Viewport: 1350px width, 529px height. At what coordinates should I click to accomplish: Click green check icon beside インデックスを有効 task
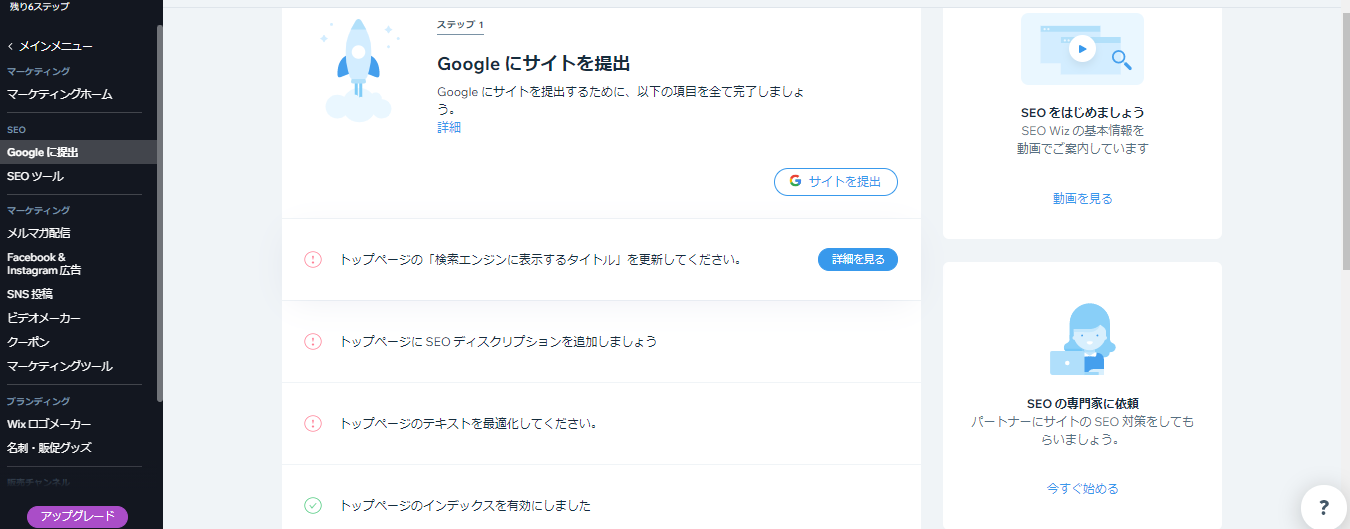313,506
